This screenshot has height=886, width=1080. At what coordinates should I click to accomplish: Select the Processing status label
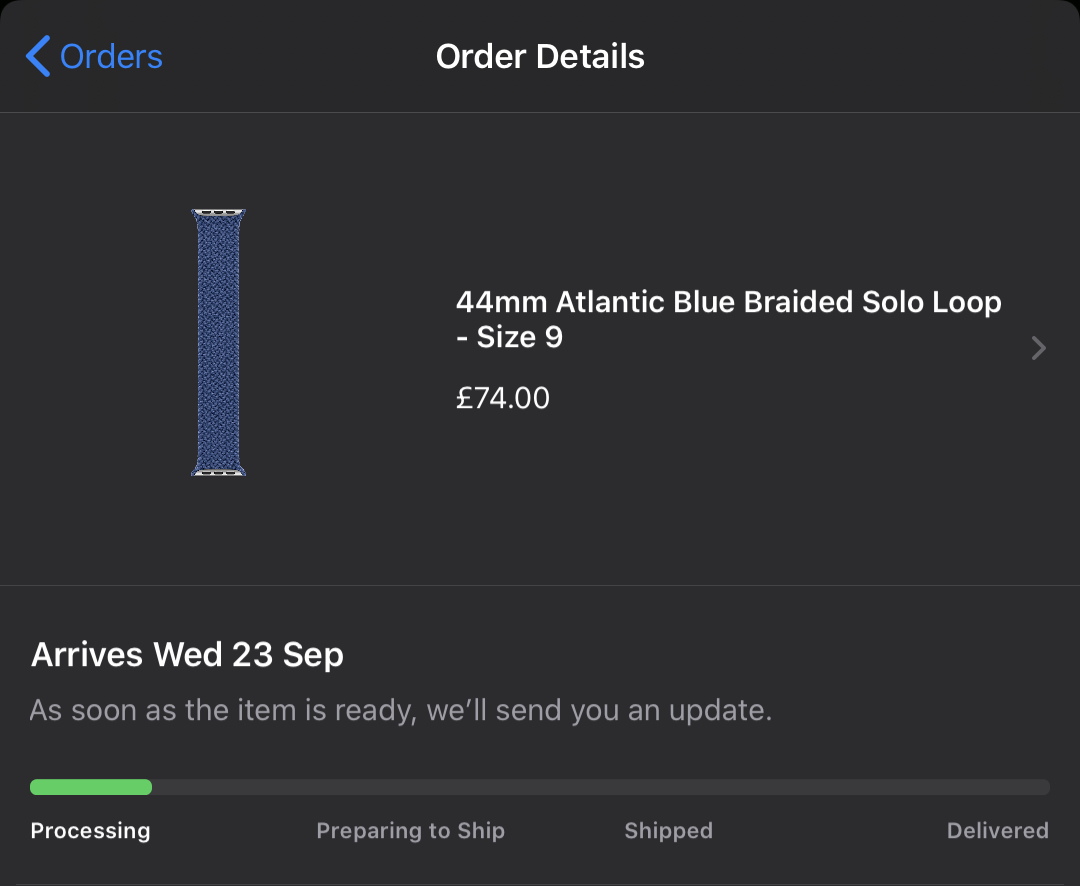pos(90,831)
